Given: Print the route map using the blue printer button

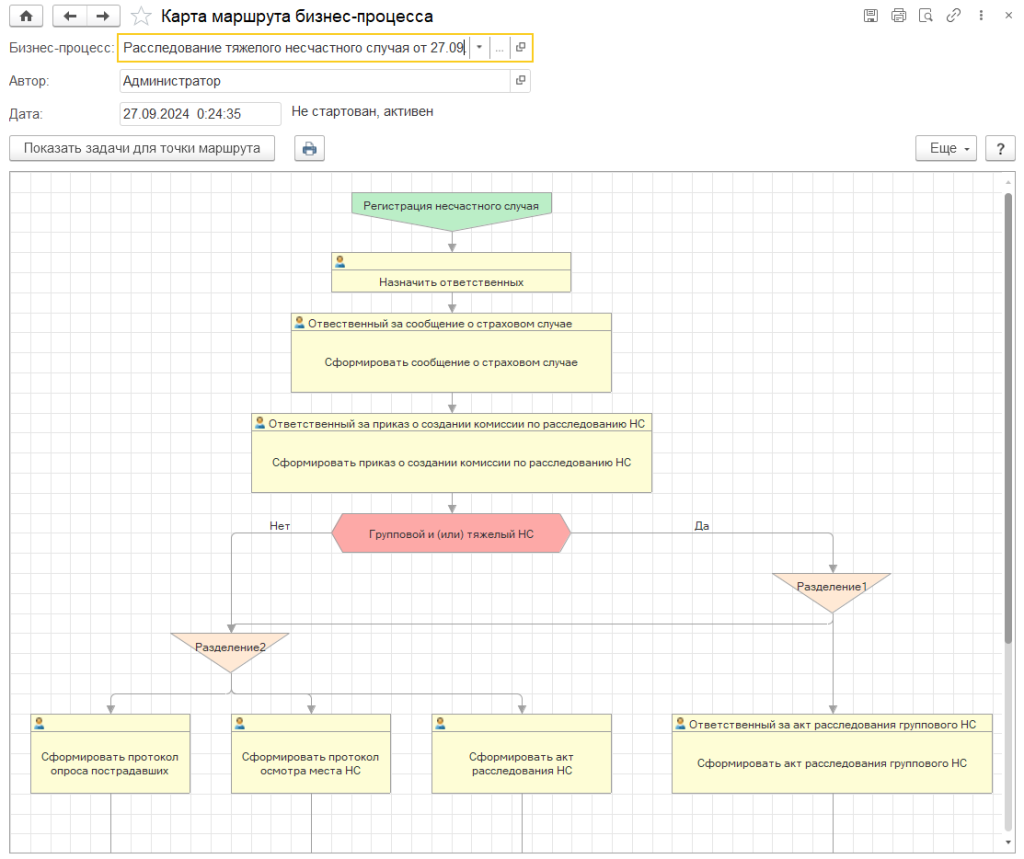Looking at the screenshot, I should pos(309,149).
